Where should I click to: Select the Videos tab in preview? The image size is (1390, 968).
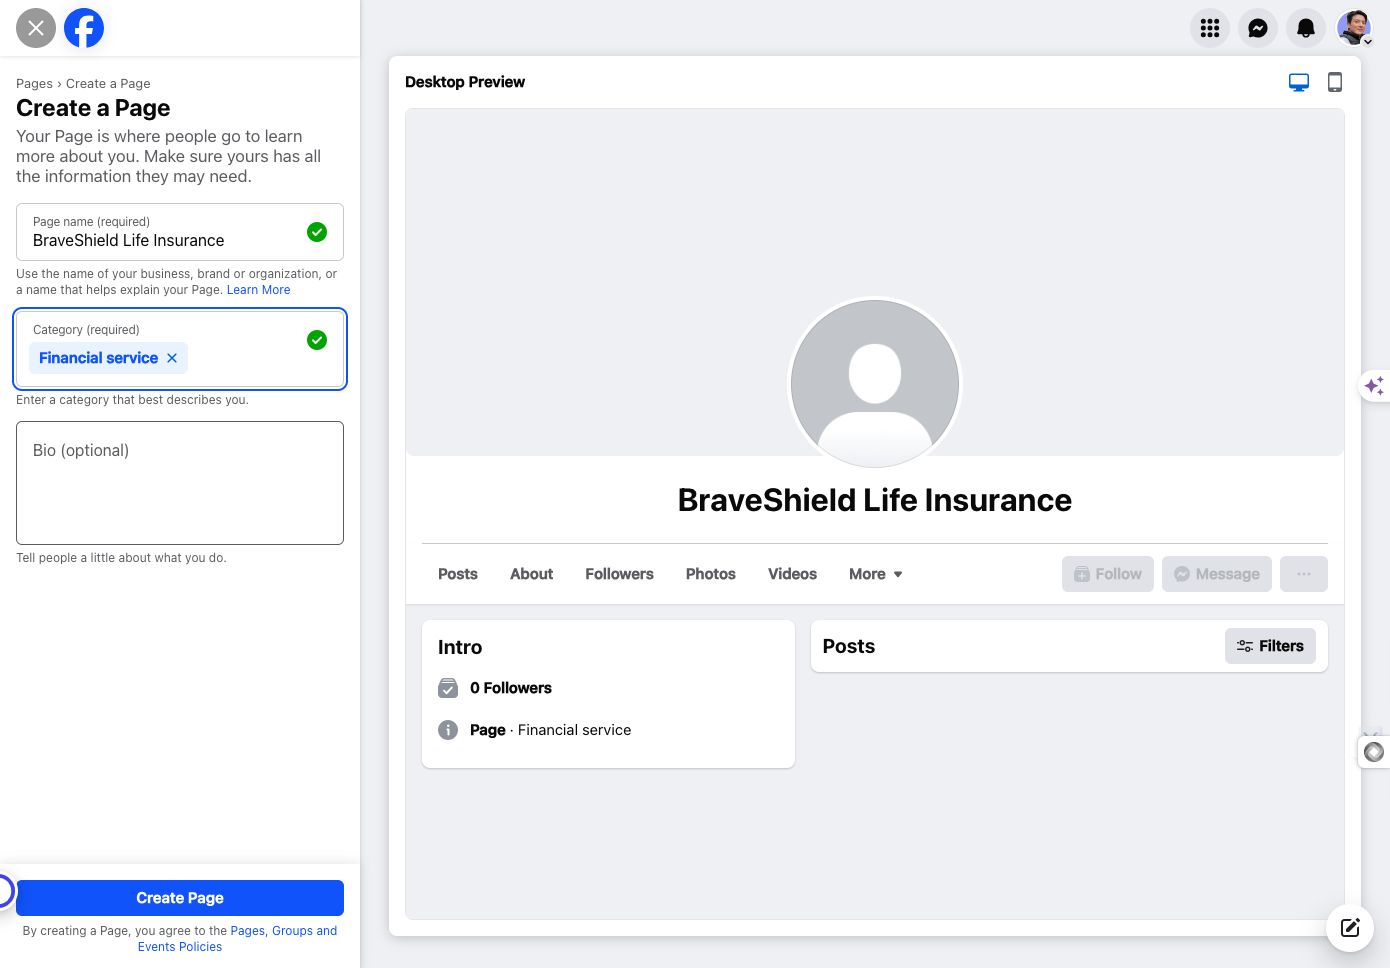pyautogui.click(x=792, y=574)
